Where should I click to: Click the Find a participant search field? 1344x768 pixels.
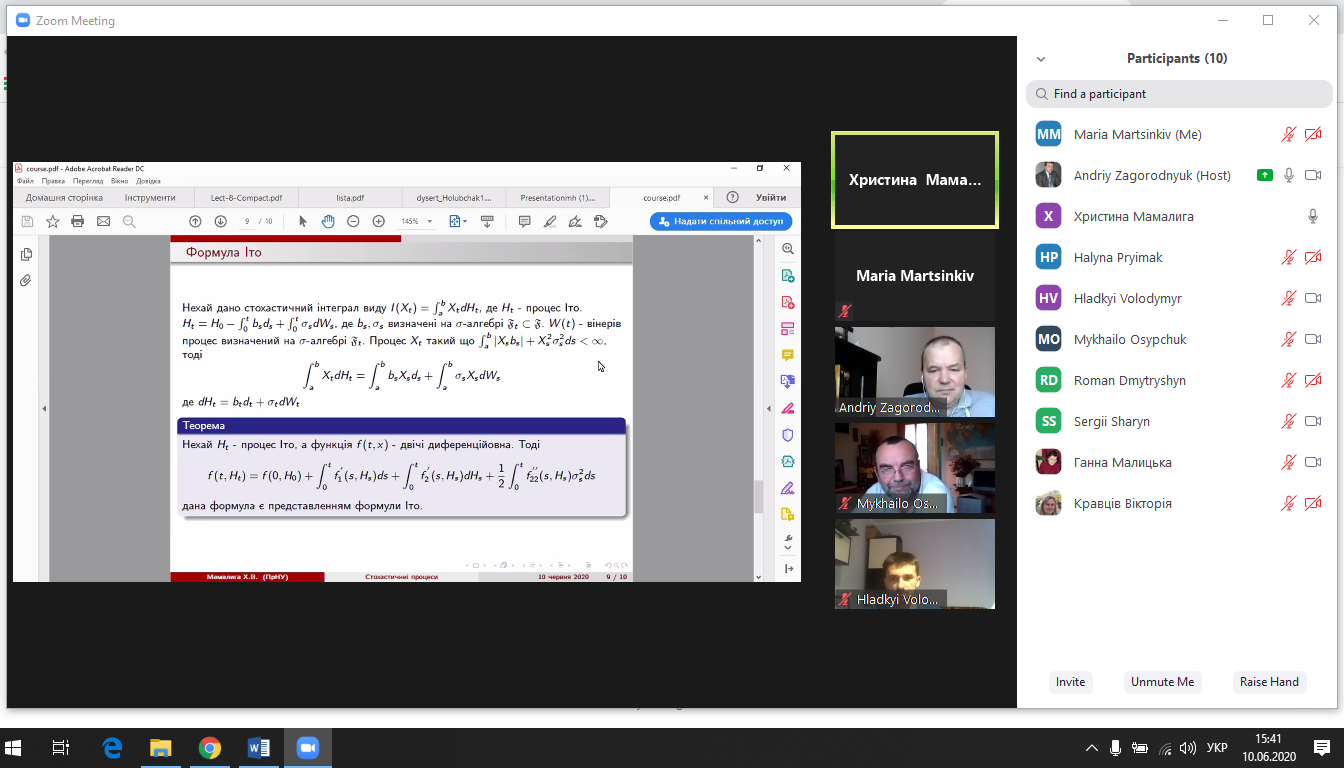point(1180,94)
